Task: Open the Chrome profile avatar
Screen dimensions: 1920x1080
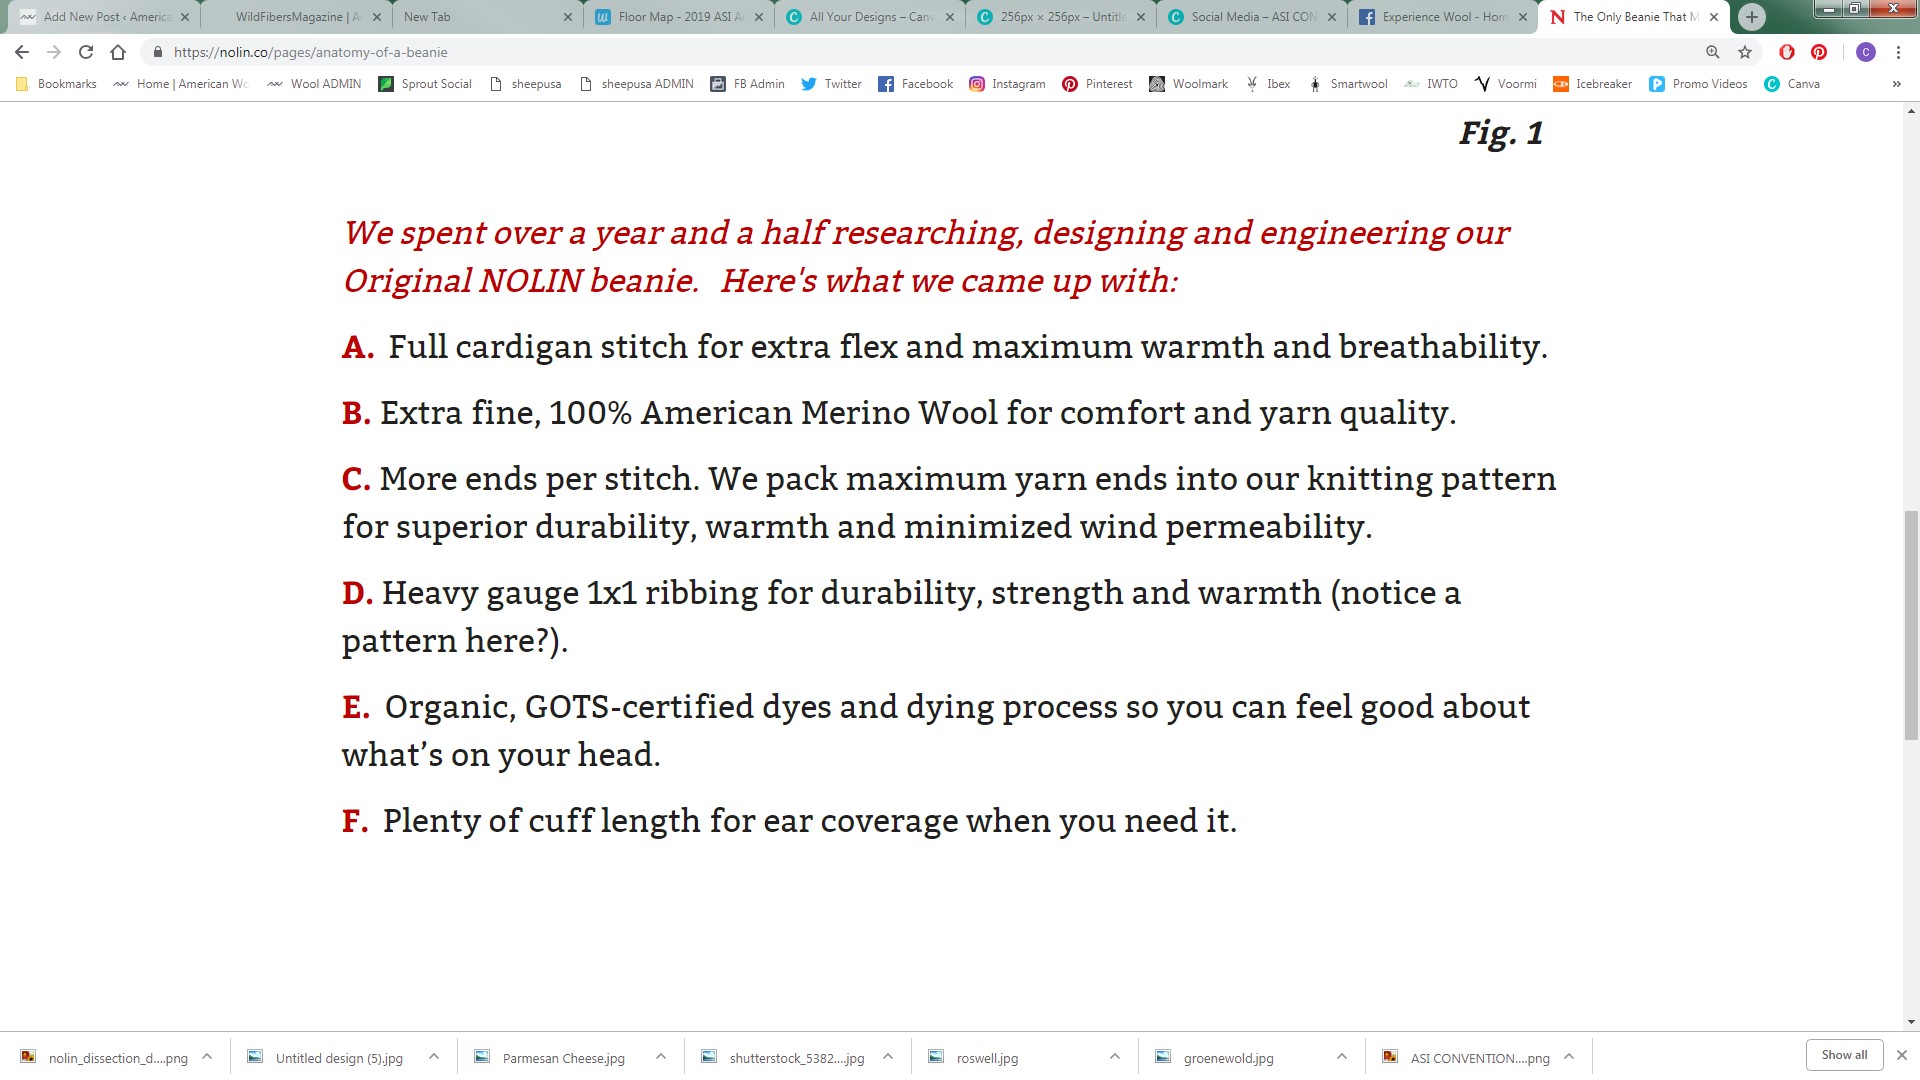Action: [x=1866, y=52]
